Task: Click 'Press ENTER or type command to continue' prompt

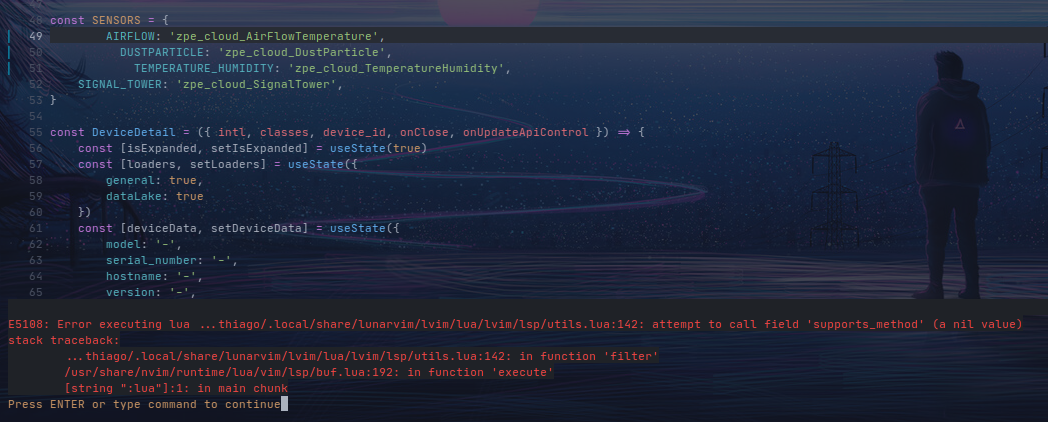Action: coord(144,405)
